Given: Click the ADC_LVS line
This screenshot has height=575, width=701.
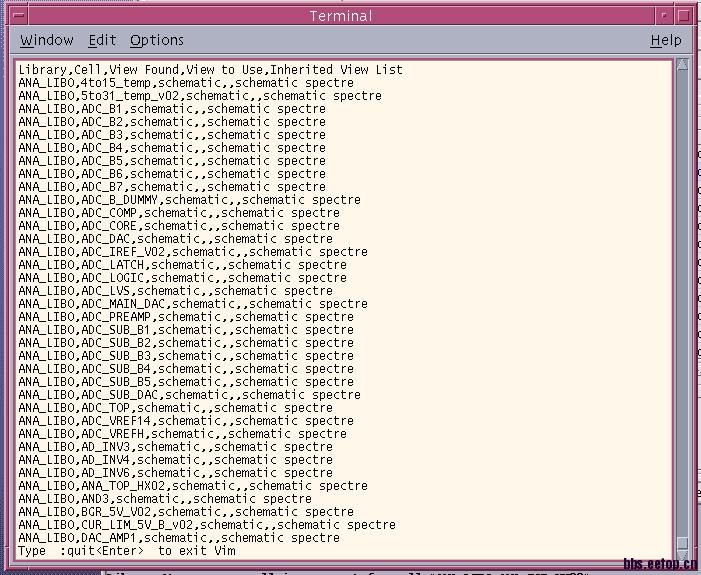Looking at the screenshot, I should 175,290.
